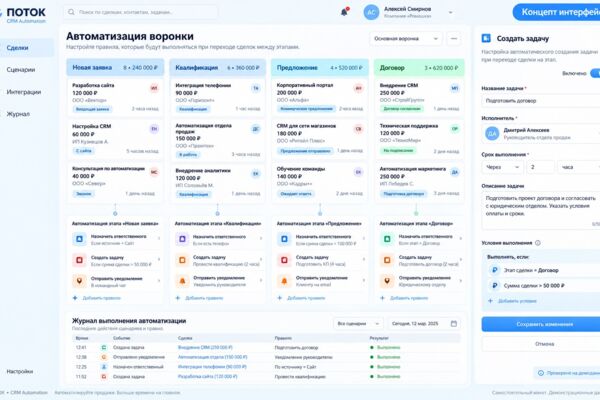This screenshot has width=600, height=400.
Task: Click the ruble icon of «Этап сделки = Договор»
Action: point(494,270)
